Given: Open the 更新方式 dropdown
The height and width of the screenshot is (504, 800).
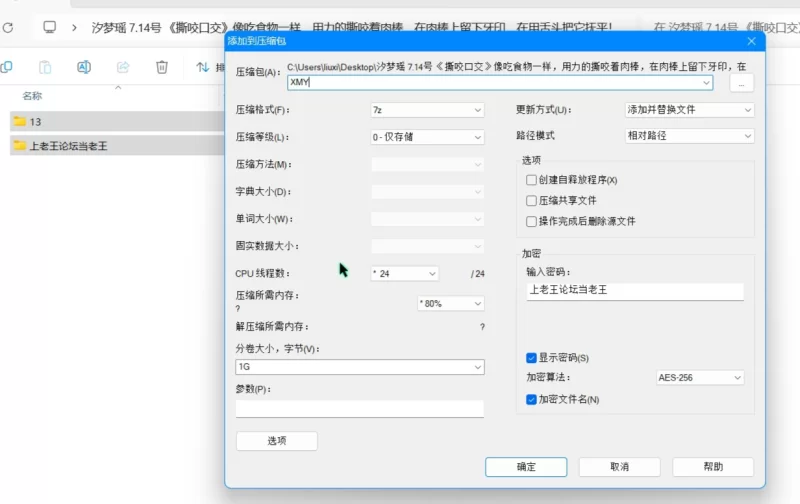Looking at the screenshot, I should click(x=689, y=110).
